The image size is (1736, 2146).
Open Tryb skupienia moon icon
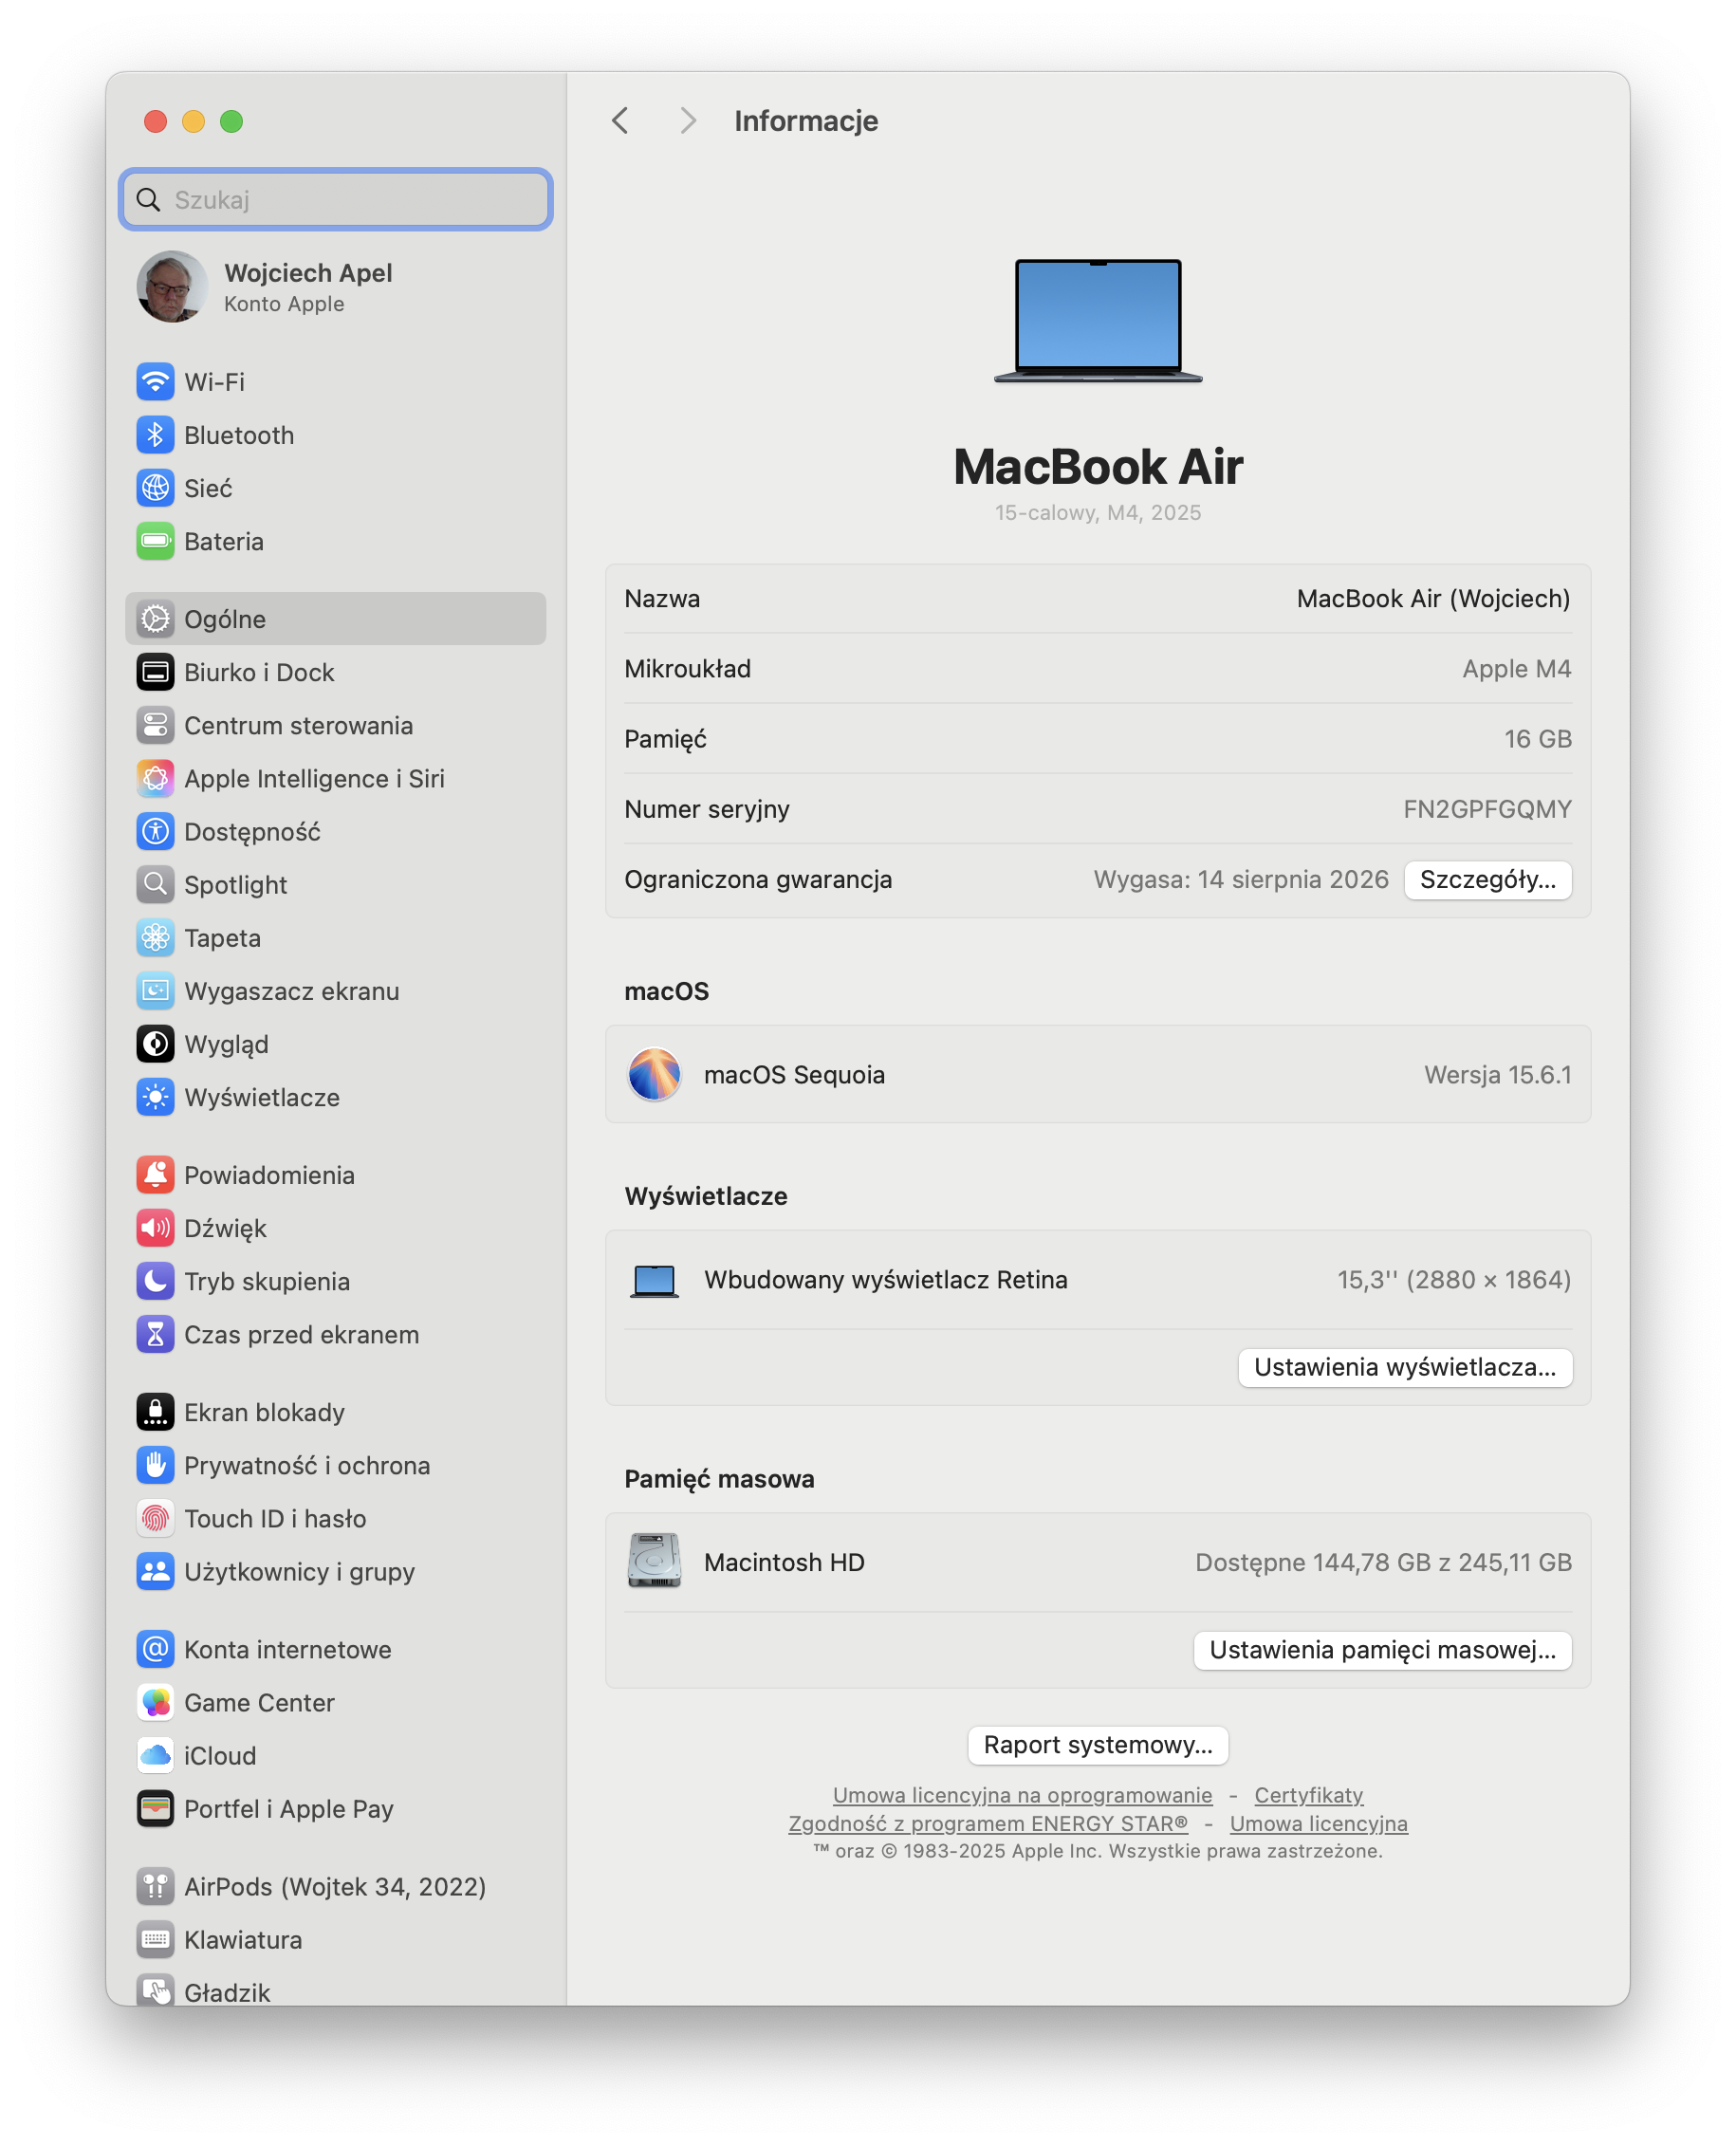155,1281
